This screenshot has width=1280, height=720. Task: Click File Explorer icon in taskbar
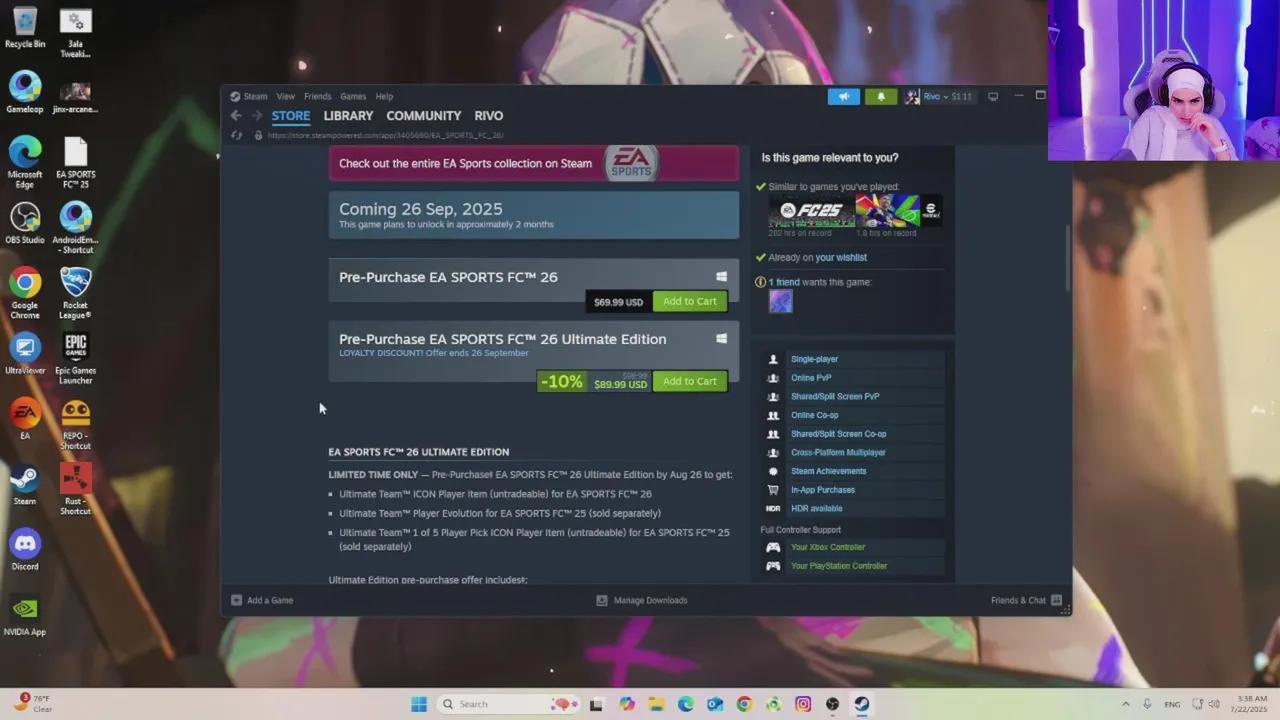656,704
